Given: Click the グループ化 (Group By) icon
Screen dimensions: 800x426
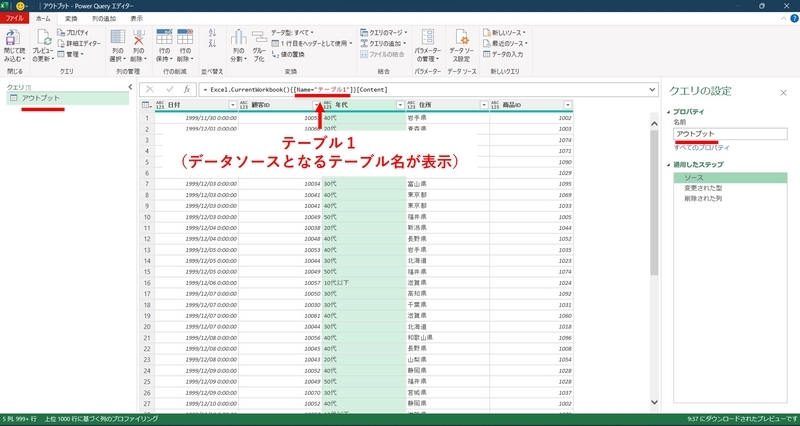Looking at the screenshot, I should [x=259, y=37].
